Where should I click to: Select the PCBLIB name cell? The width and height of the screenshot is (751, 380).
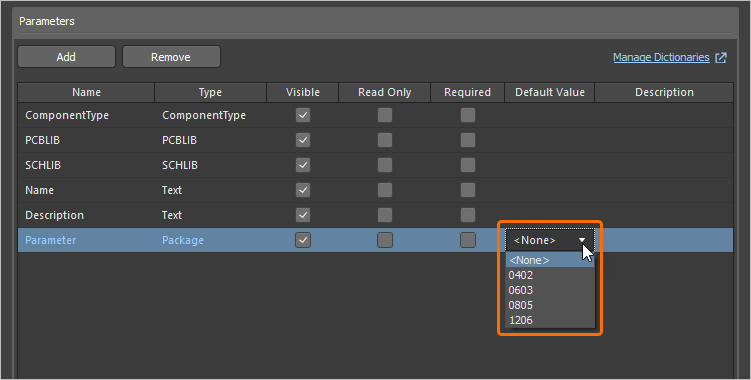(x=86, y=140)
